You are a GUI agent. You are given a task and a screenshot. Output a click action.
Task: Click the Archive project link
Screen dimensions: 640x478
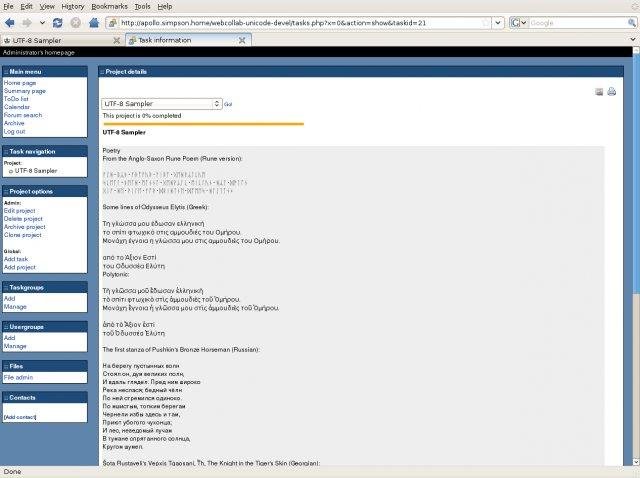click(x=25, y=227)
